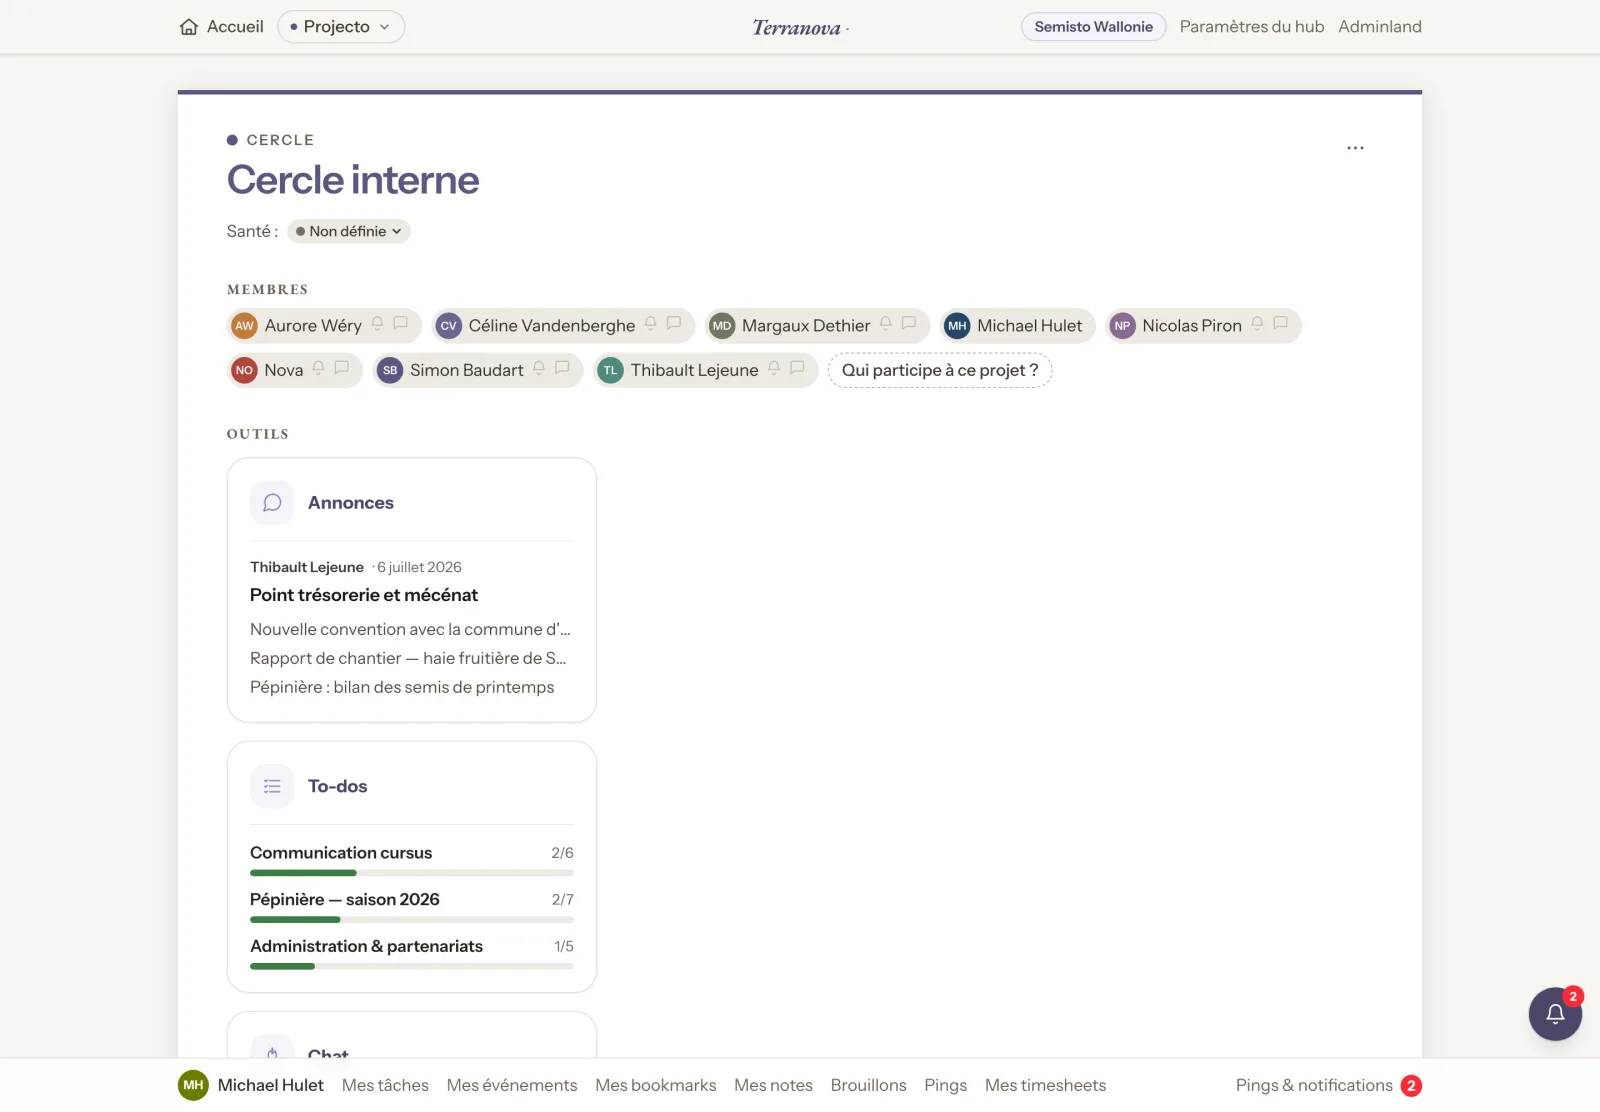
Task: Open 'Pépinière : bilan des semis' announcement
Action: [402, 687]
